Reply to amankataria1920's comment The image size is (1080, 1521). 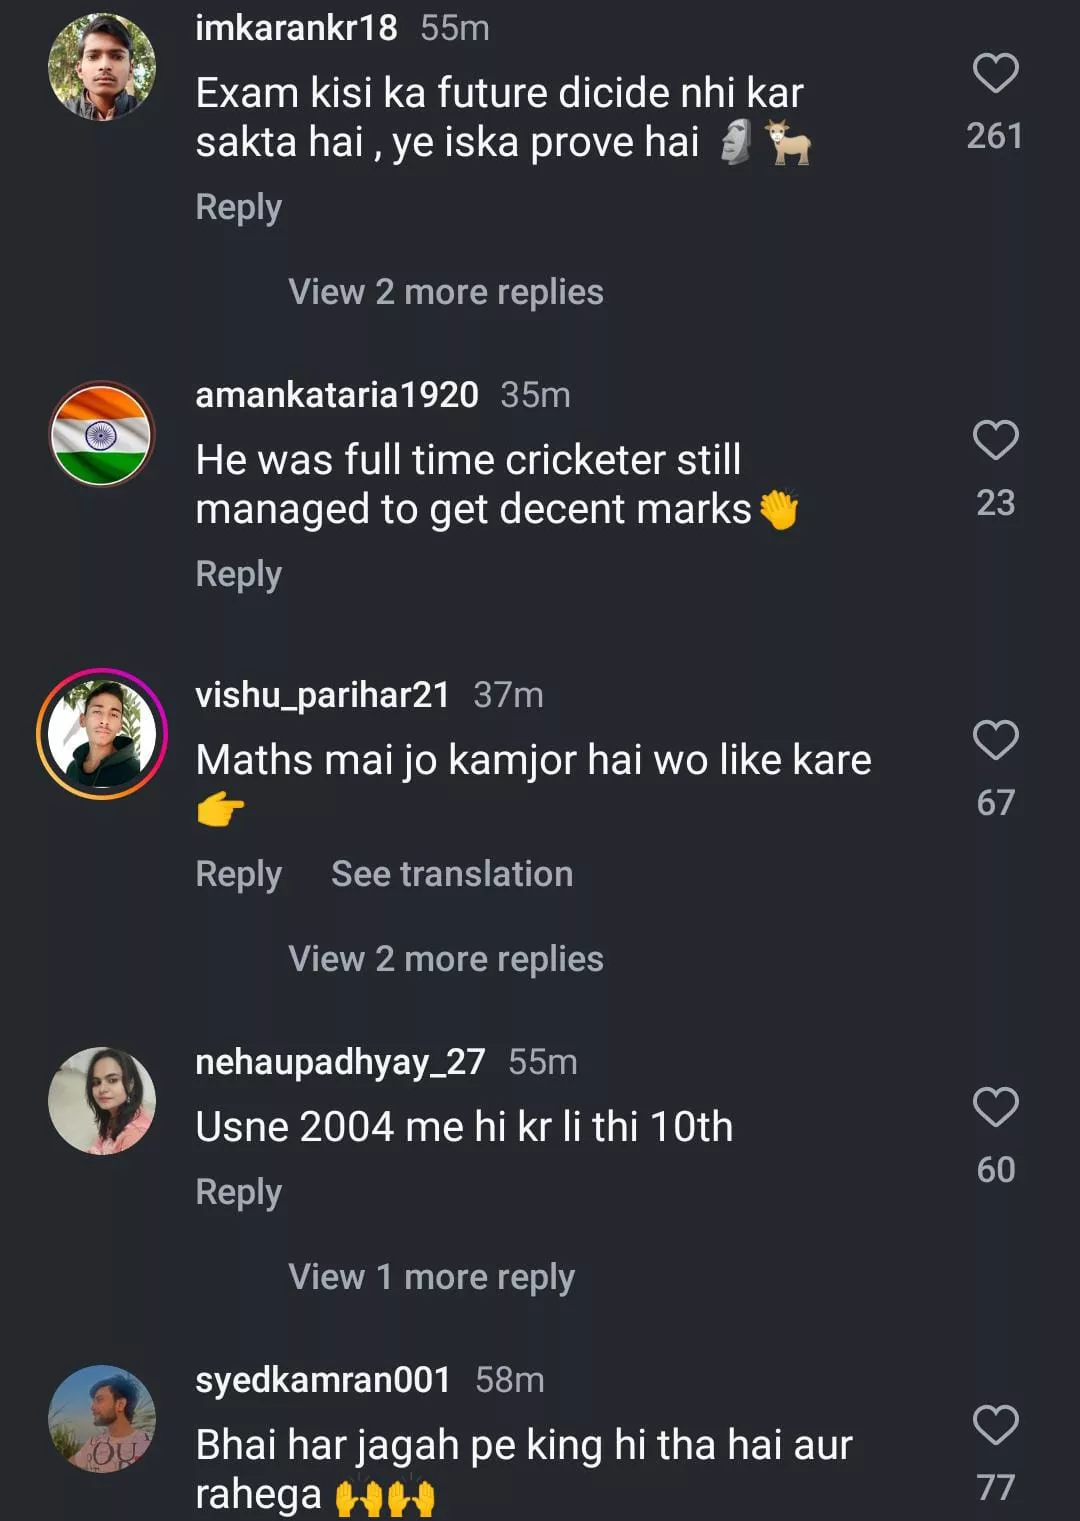pos(238,574)
